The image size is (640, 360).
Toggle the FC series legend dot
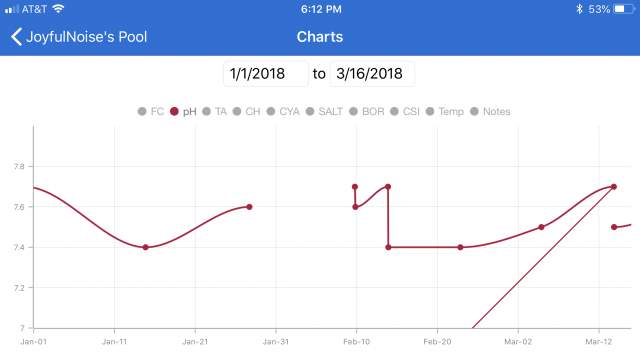[142, 111]
